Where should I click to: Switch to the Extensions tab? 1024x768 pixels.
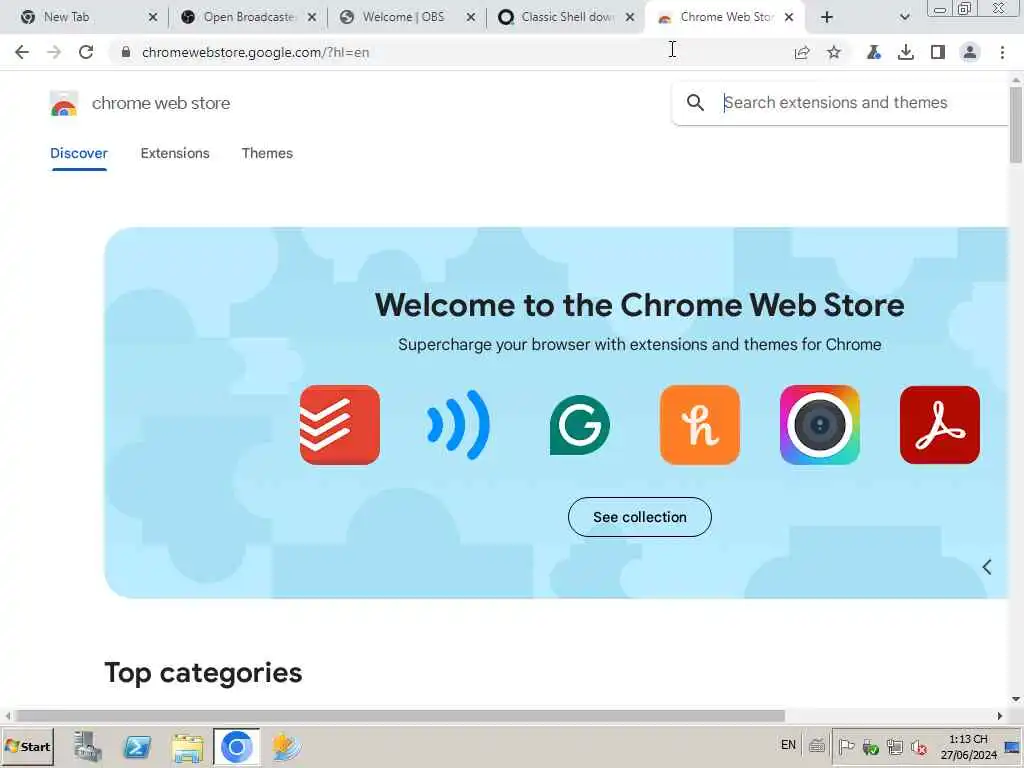[175, 153]
